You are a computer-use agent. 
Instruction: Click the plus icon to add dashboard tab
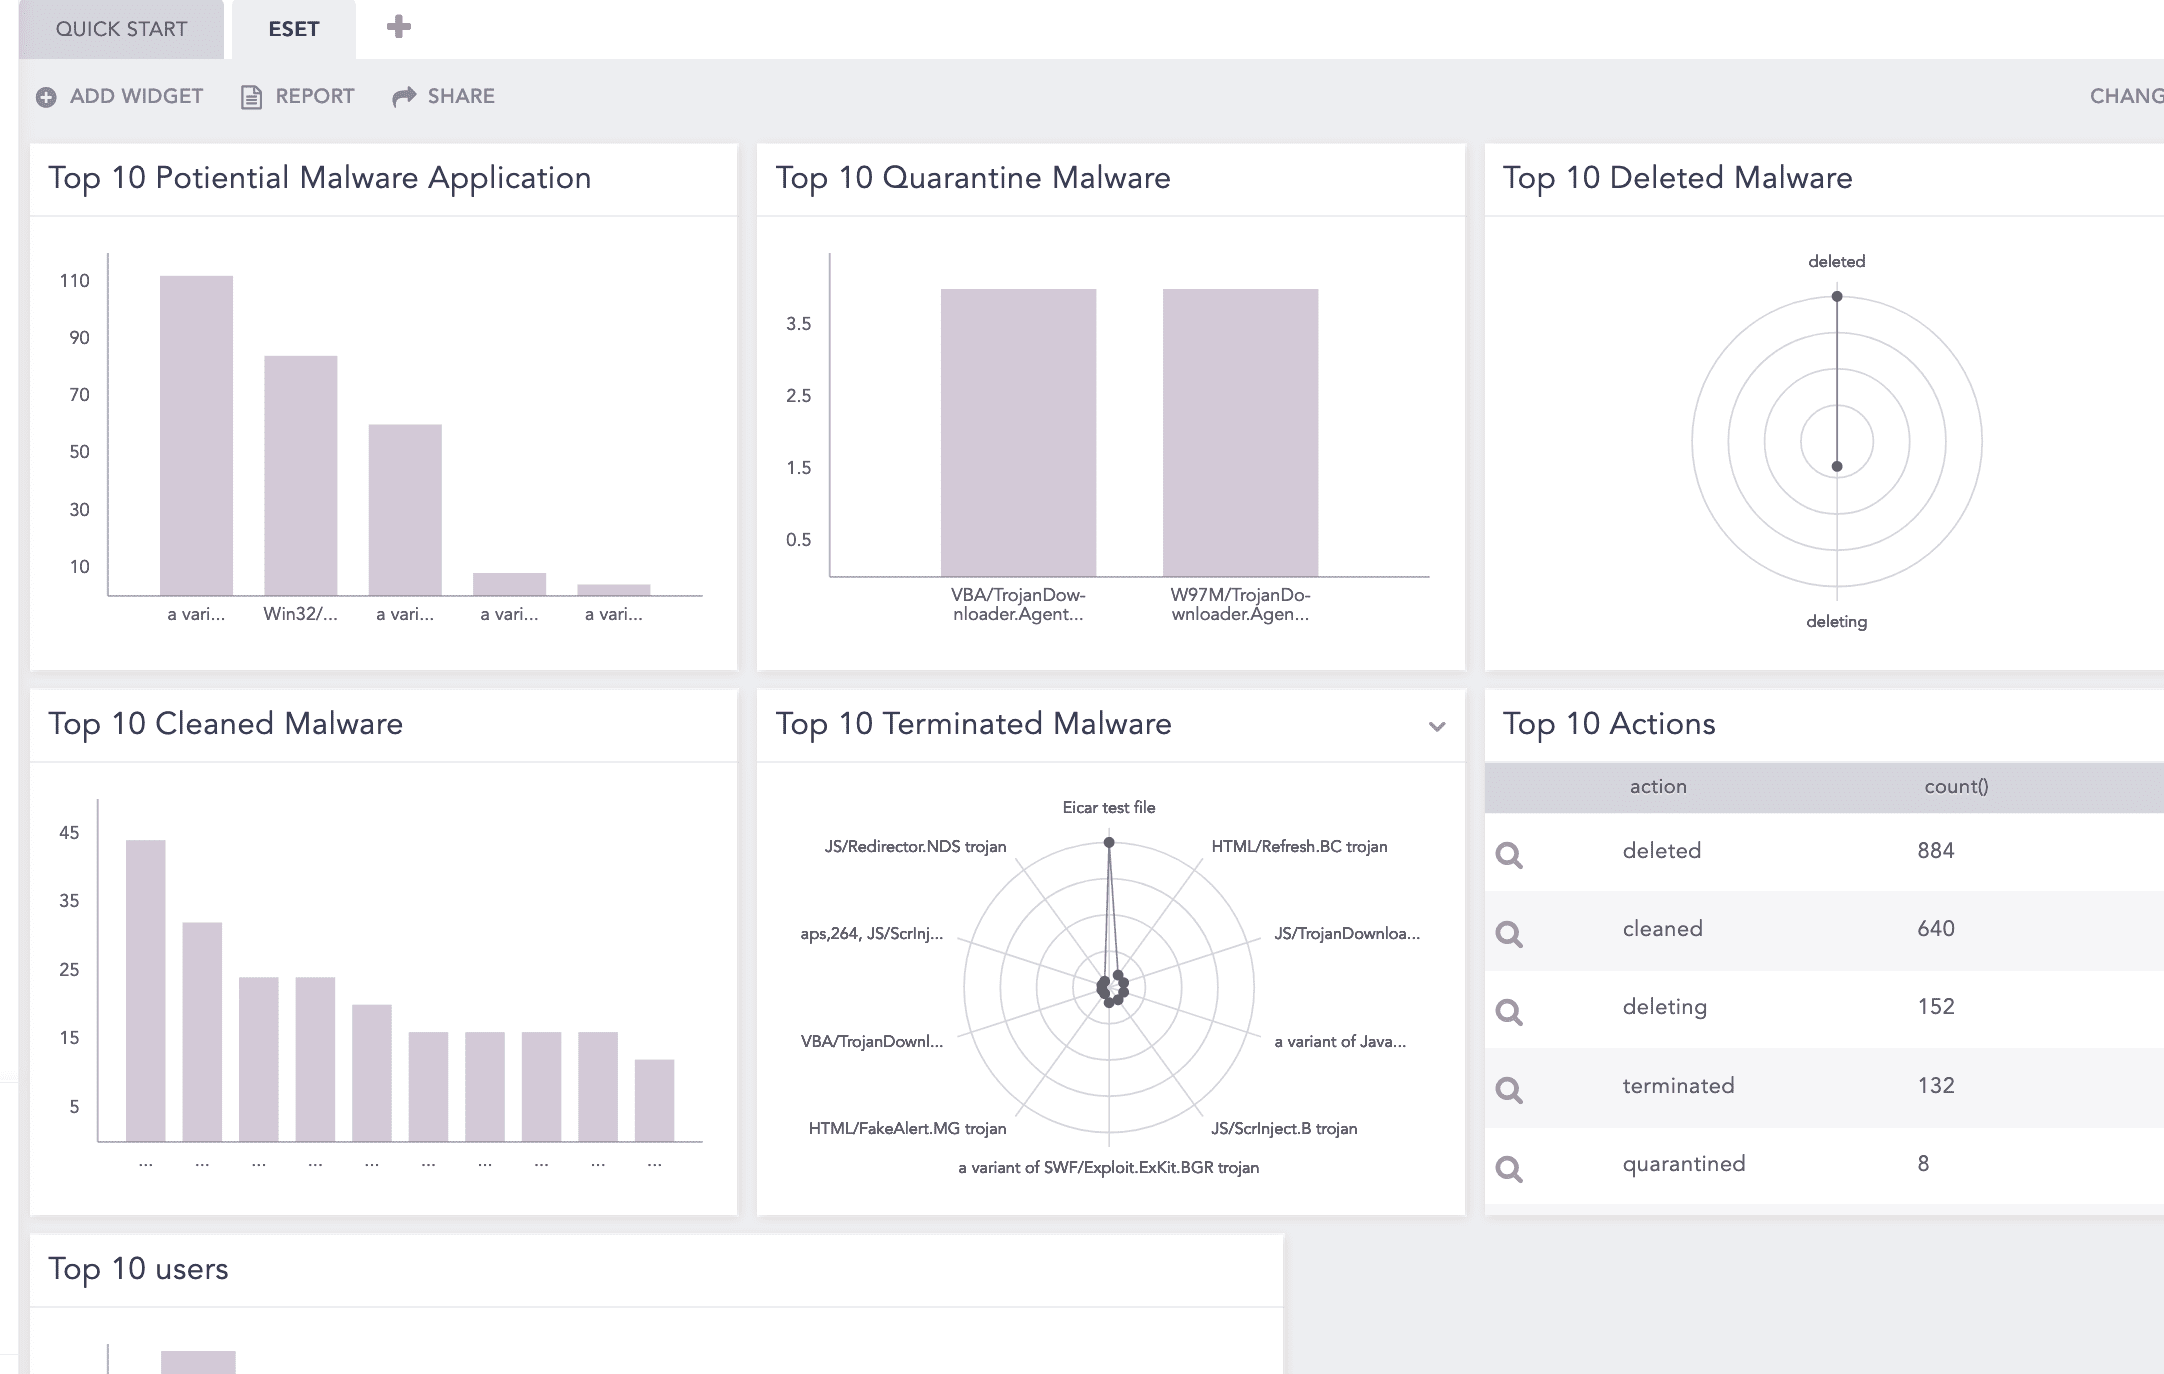click(x=399, y=27)
